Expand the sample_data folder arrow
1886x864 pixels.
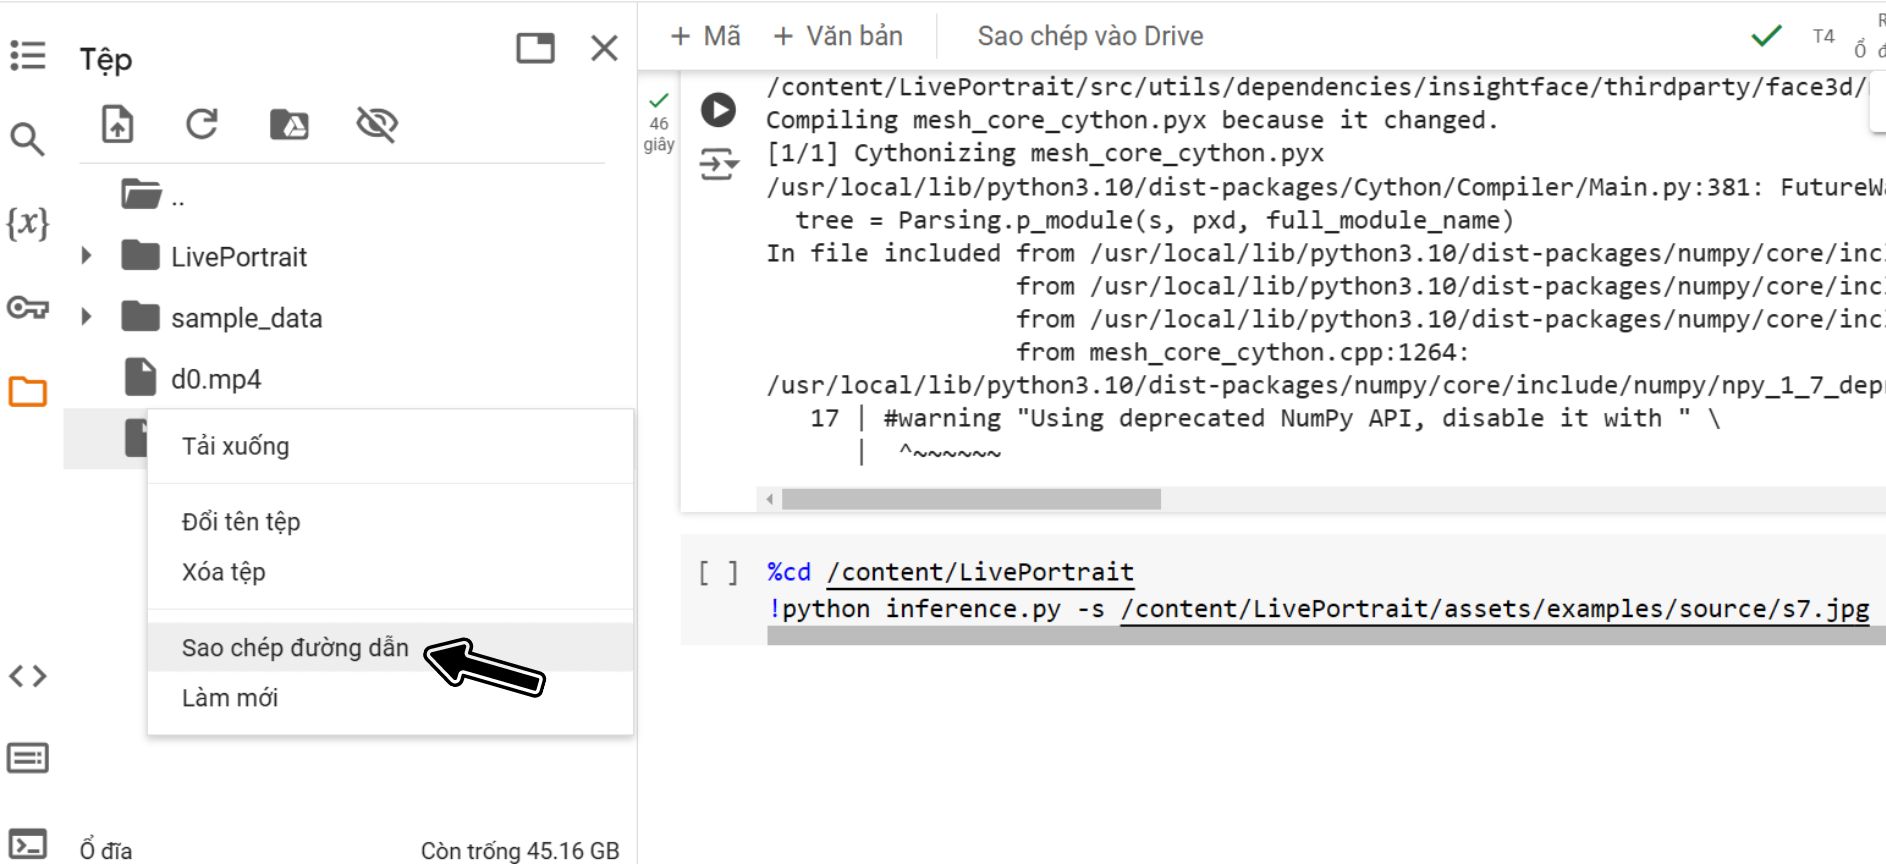86,317
